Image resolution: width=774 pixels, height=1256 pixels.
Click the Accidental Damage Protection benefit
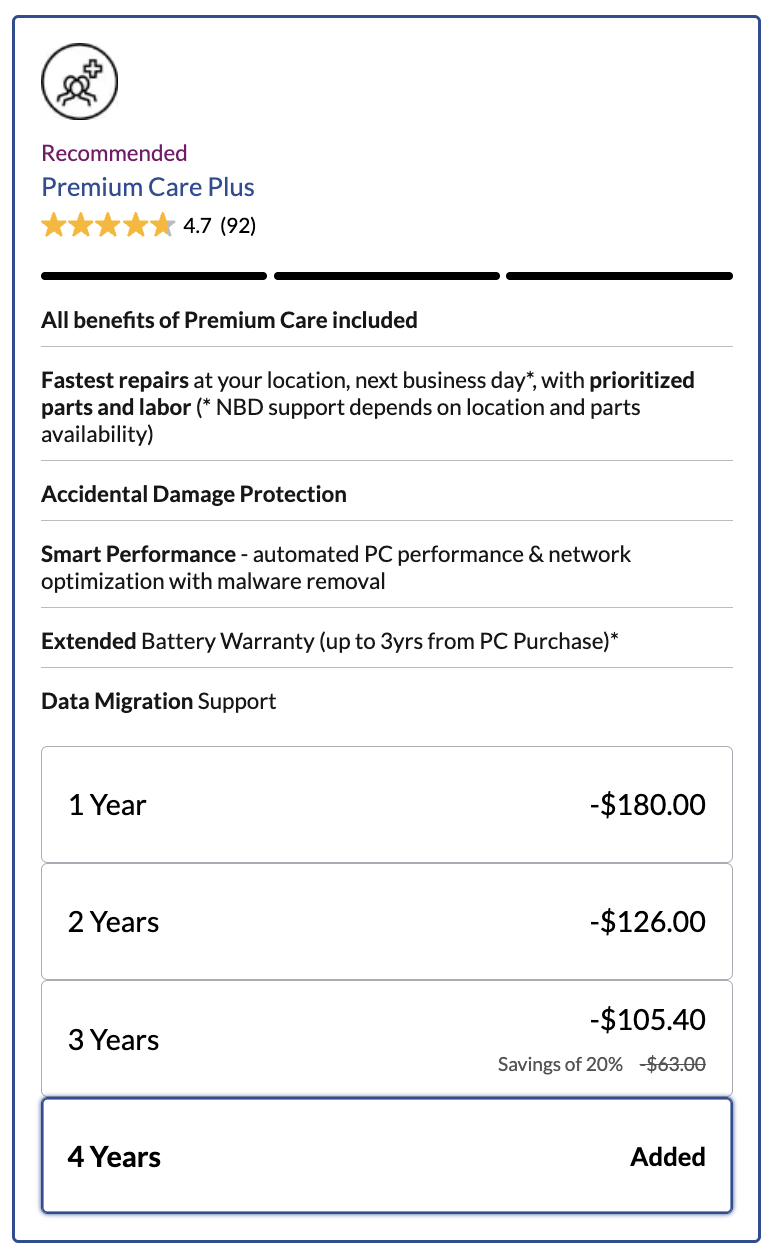tap(194, 494)
